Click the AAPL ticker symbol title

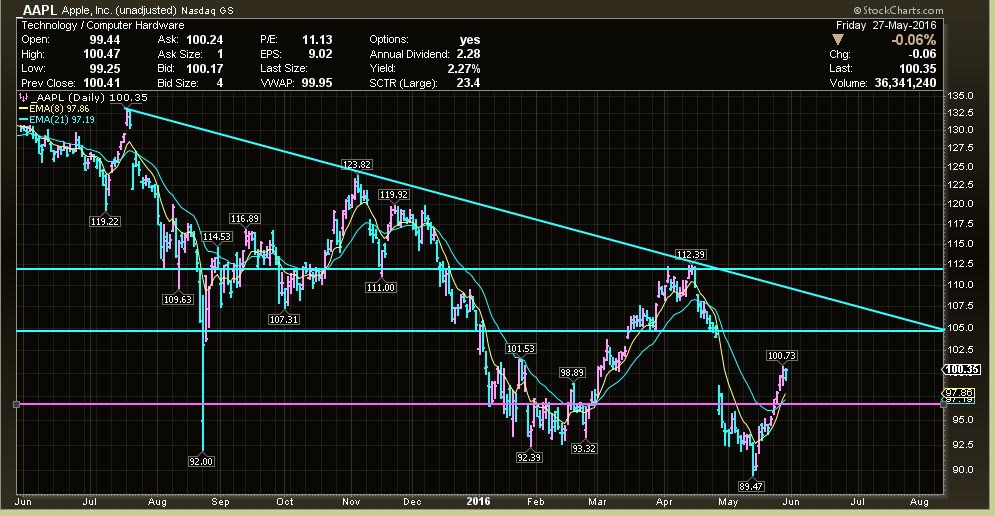point(39,10)
